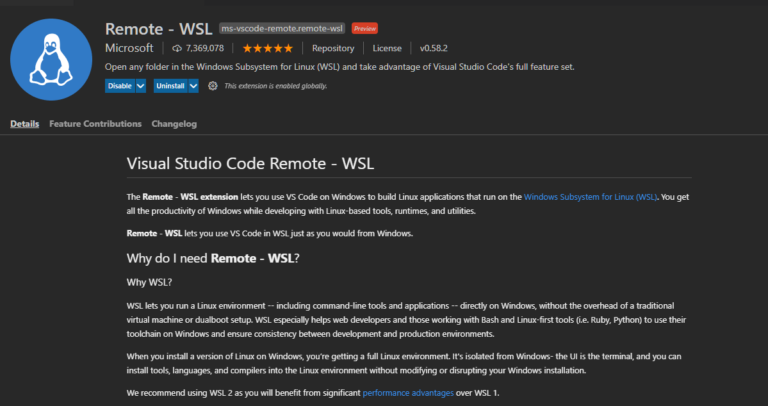Click the five-star rating
768x406 pixels.
point(267,48)
